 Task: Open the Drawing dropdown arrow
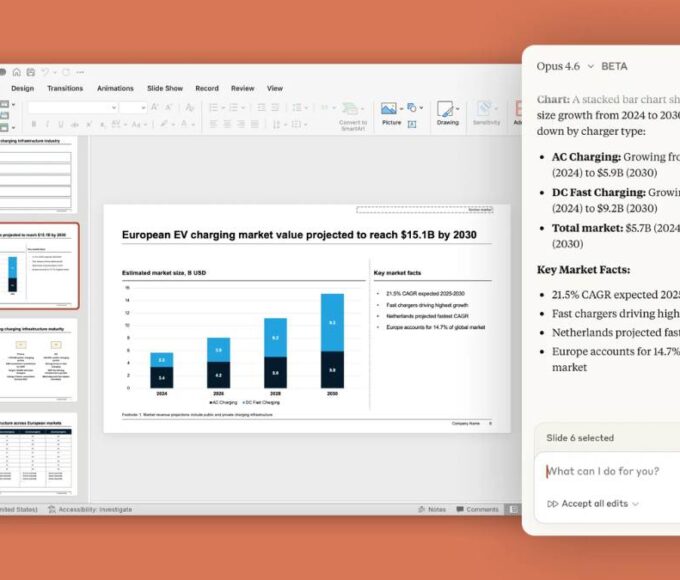(x=458, y=108)
